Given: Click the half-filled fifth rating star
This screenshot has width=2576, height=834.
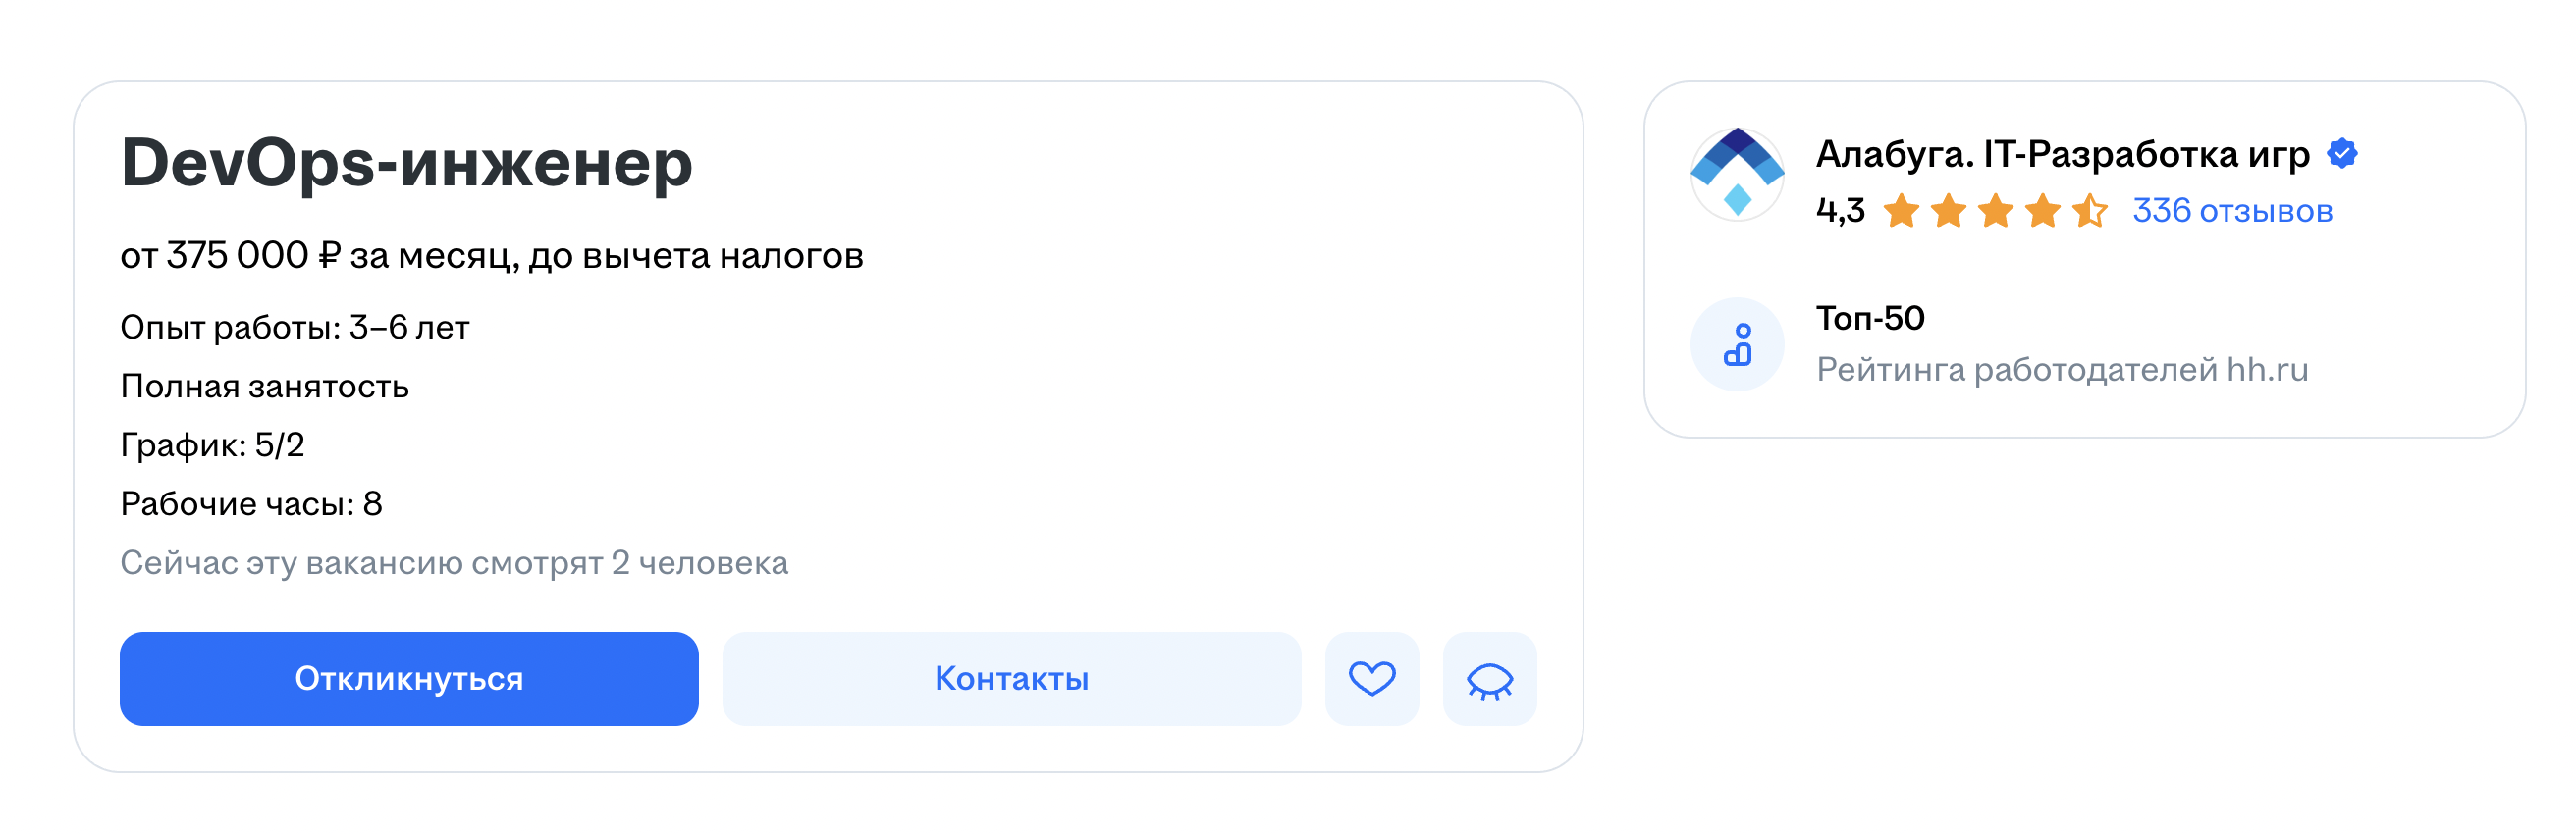Looking at the screenshot, I should pyautogui.click(x=2090, y=211).
